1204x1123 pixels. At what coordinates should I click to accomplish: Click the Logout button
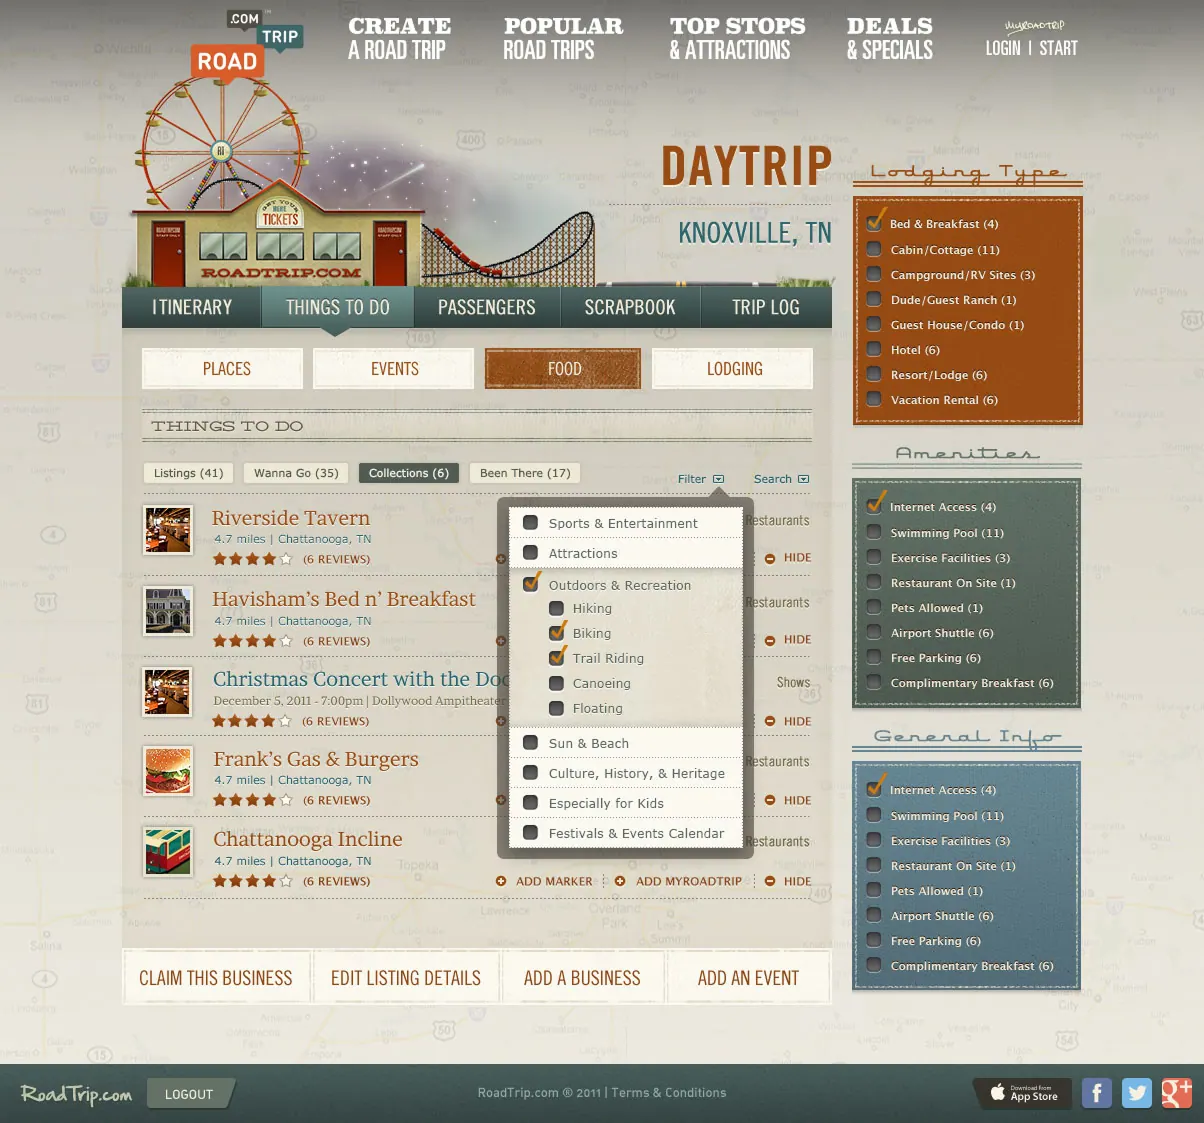(189, 1094)
